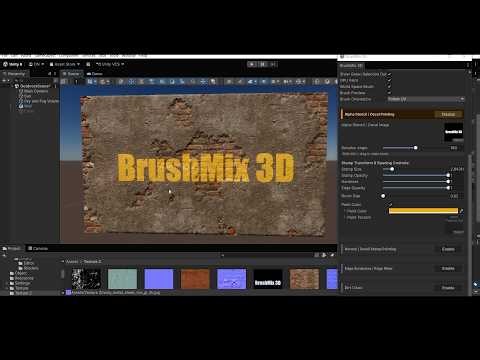Viewport: 480px width, 360px height.
Task: Enable the Edge Scratches / Edge Wear section
Action: click(448, 268)
